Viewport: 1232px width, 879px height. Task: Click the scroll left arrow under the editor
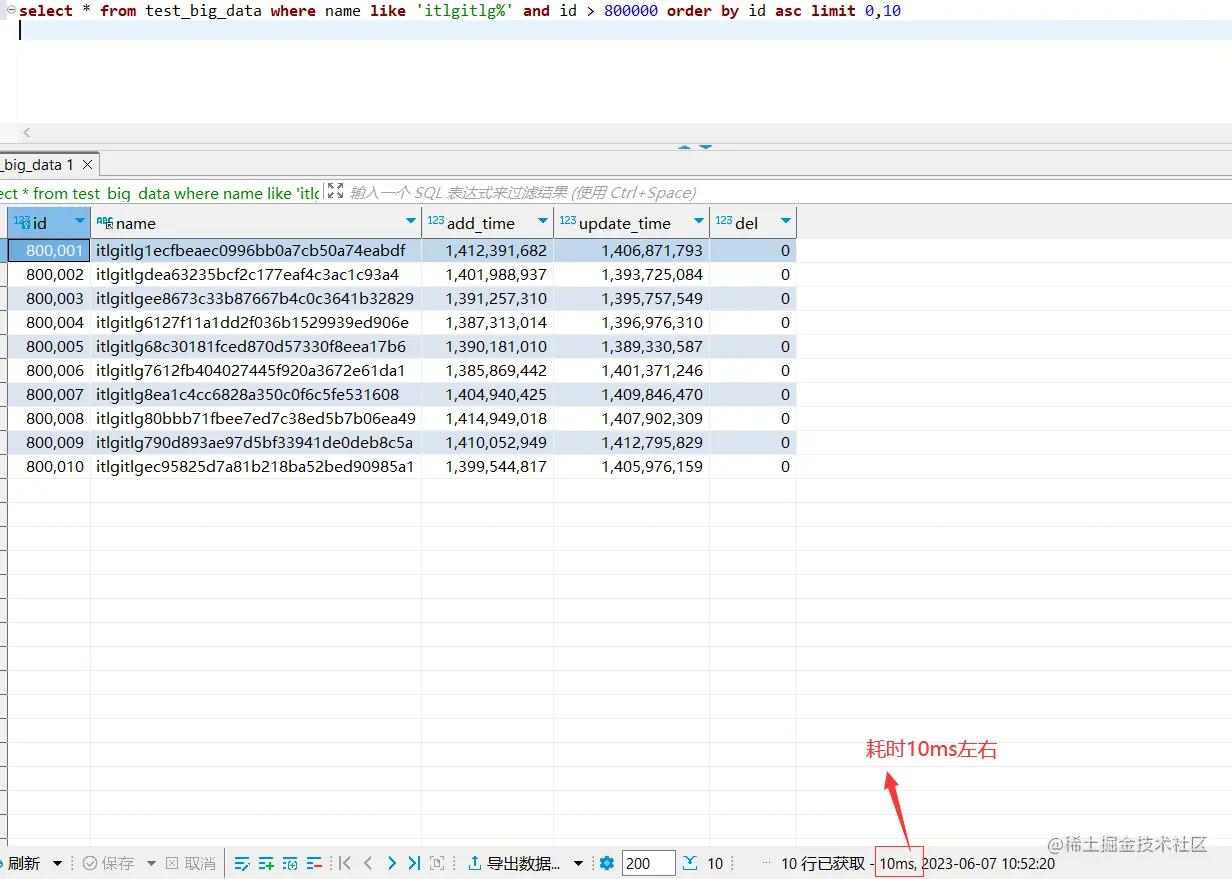26,132
